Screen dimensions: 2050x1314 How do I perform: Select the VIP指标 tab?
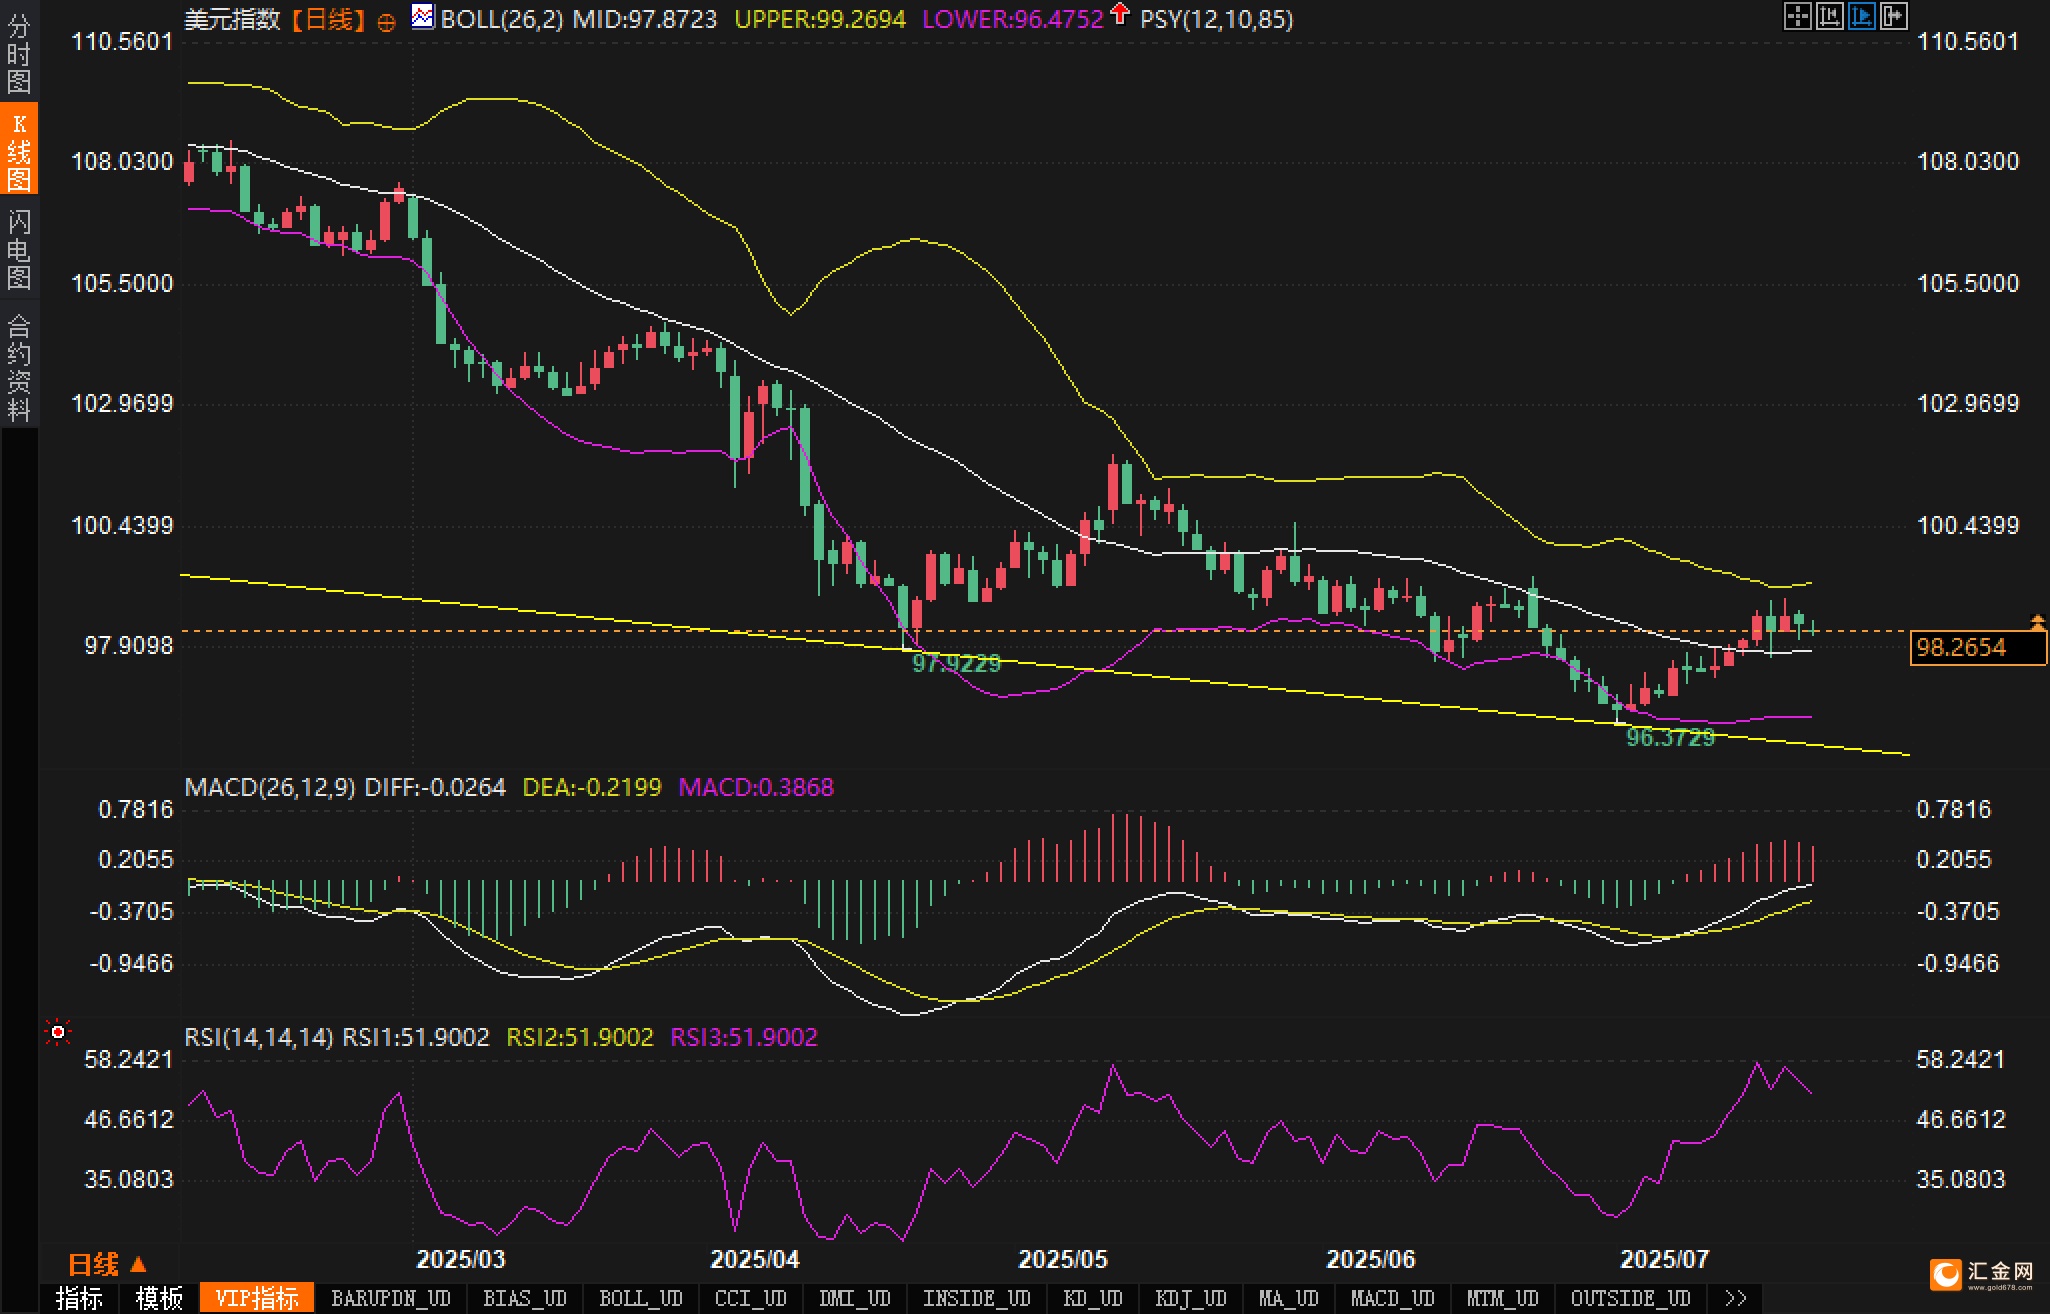[x=257, y=1298]
